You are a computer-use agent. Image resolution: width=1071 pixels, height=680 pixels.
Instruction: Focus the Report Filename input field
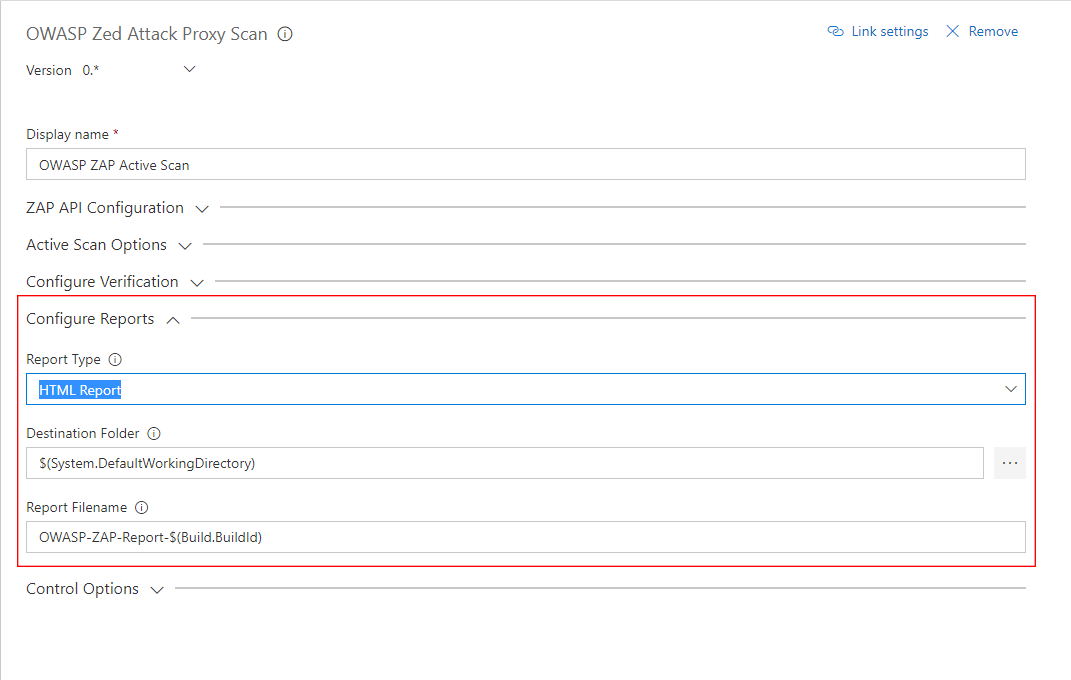[525, 537]
